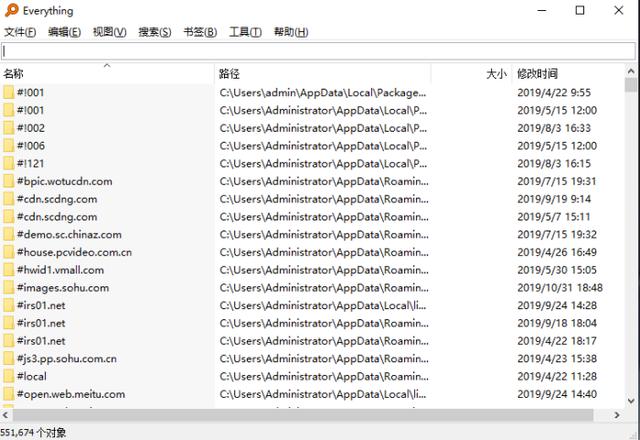Select #irs01.net modified 2019/9/18 18:04
The width and height of the screenshot is (640, 440).
[41, 323]
